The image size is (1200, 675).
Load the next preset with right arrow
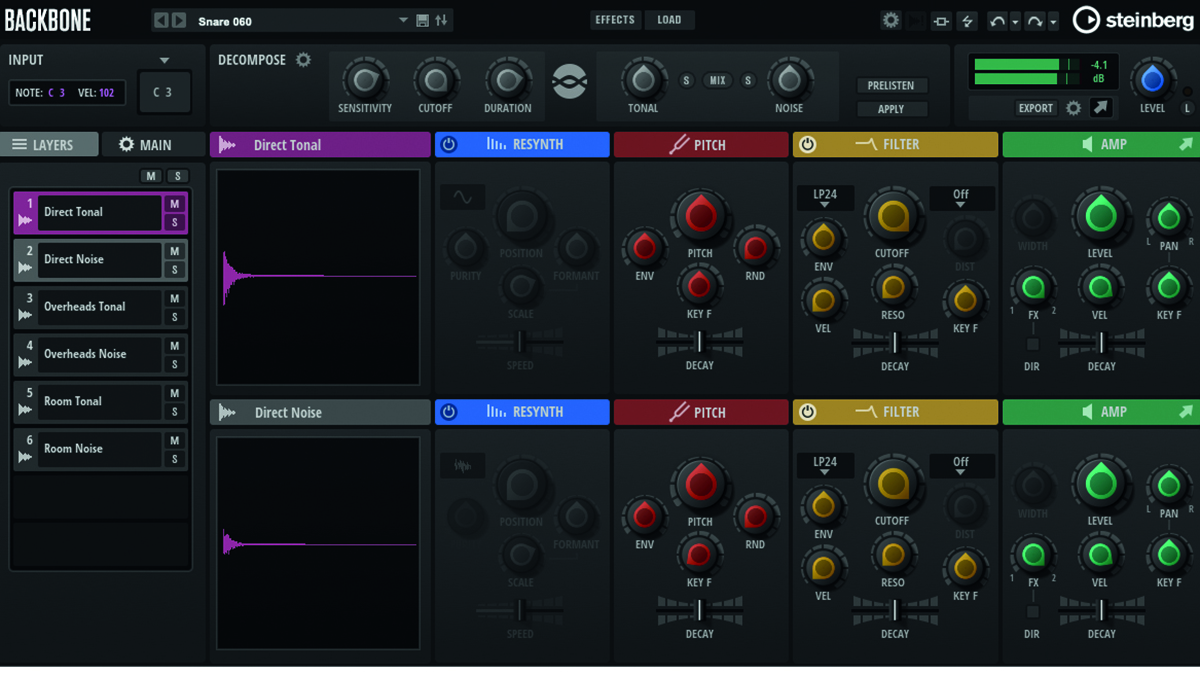click(x=179, y=20)
